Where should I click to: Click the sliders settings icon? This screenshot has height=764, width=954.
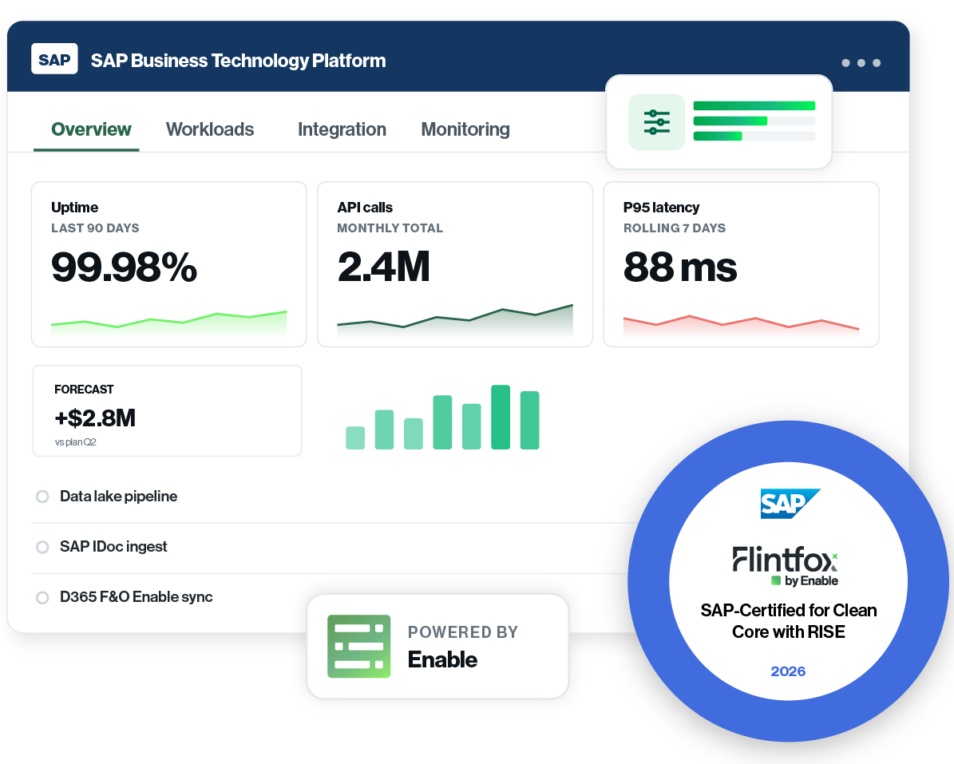point(656,122)
